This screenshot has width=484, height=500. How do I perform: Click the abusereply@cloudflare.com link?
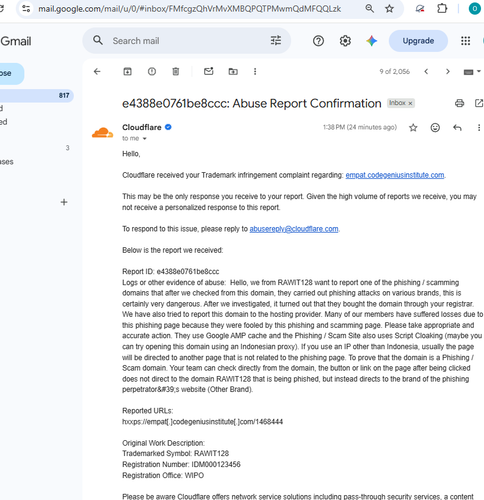point(294,229)
